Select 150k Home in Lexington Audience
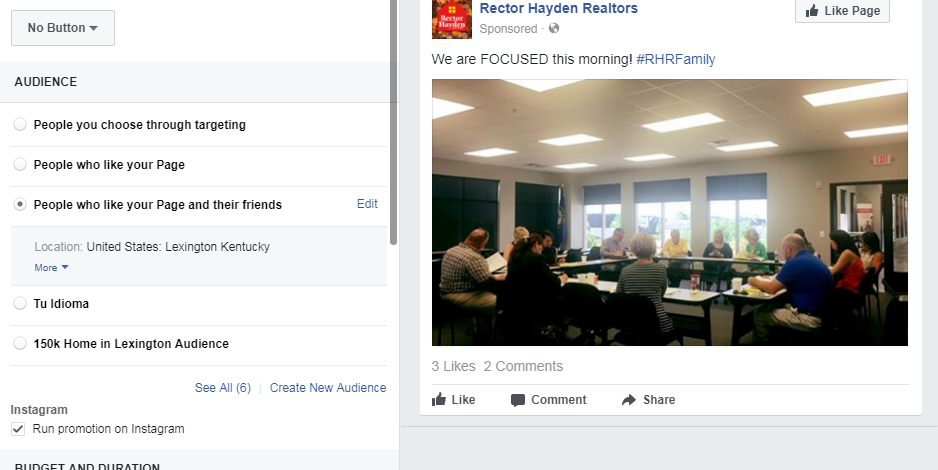Screen dimensions: 938x470 pos(20,344)
